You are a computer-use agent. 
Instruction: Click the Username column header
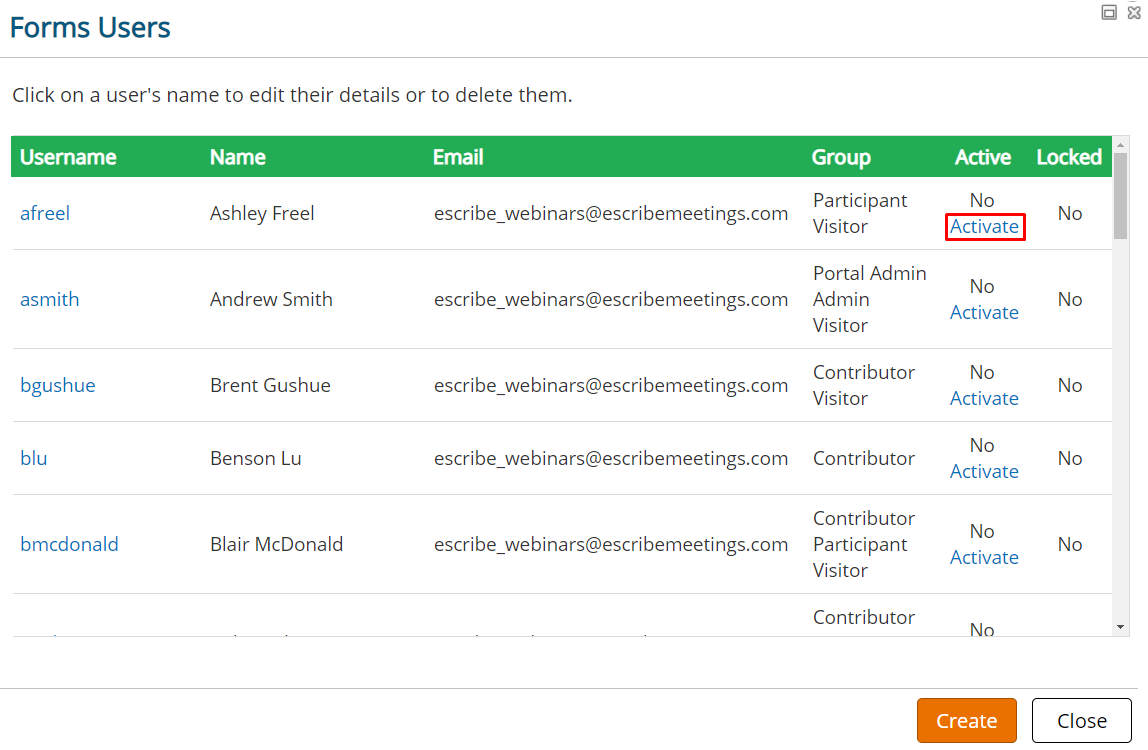tap(68, 157)
